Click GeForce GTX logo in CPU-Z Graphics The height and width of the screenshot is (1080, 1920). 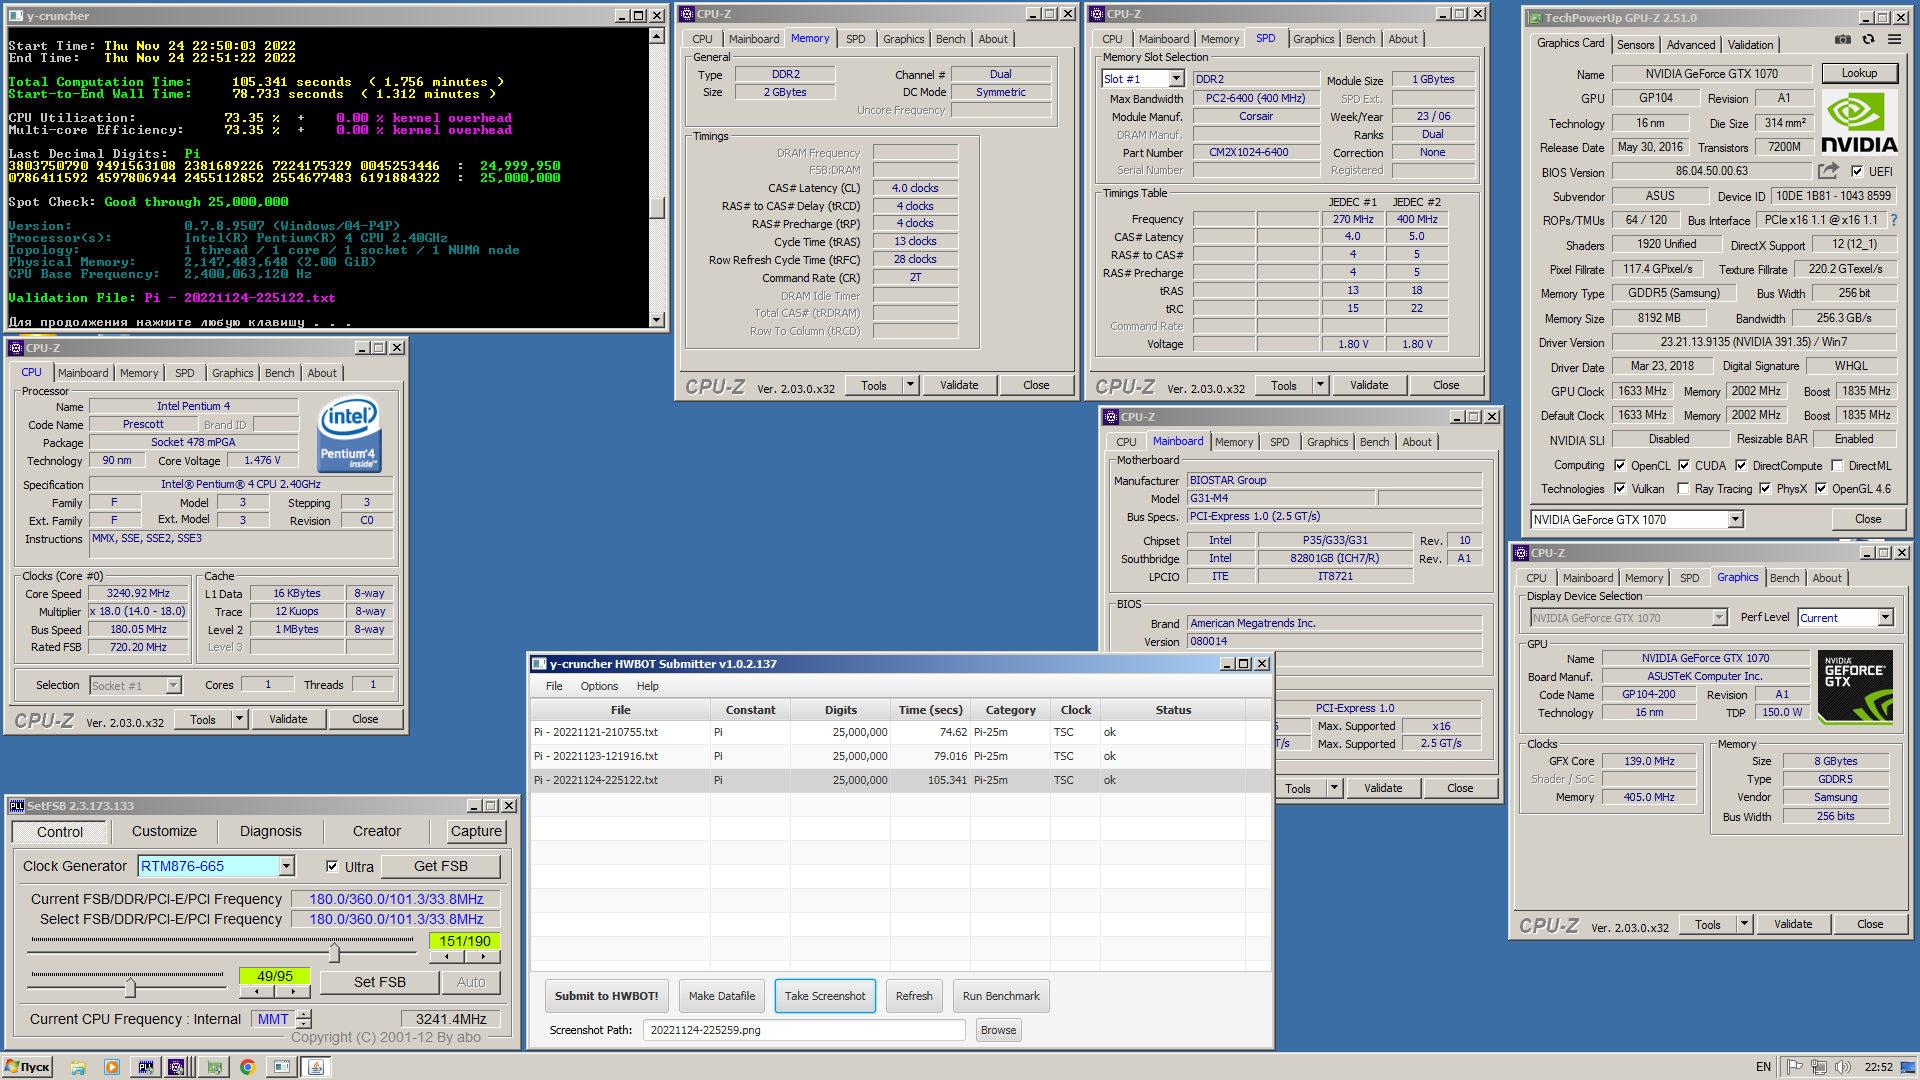point(1855,686)
